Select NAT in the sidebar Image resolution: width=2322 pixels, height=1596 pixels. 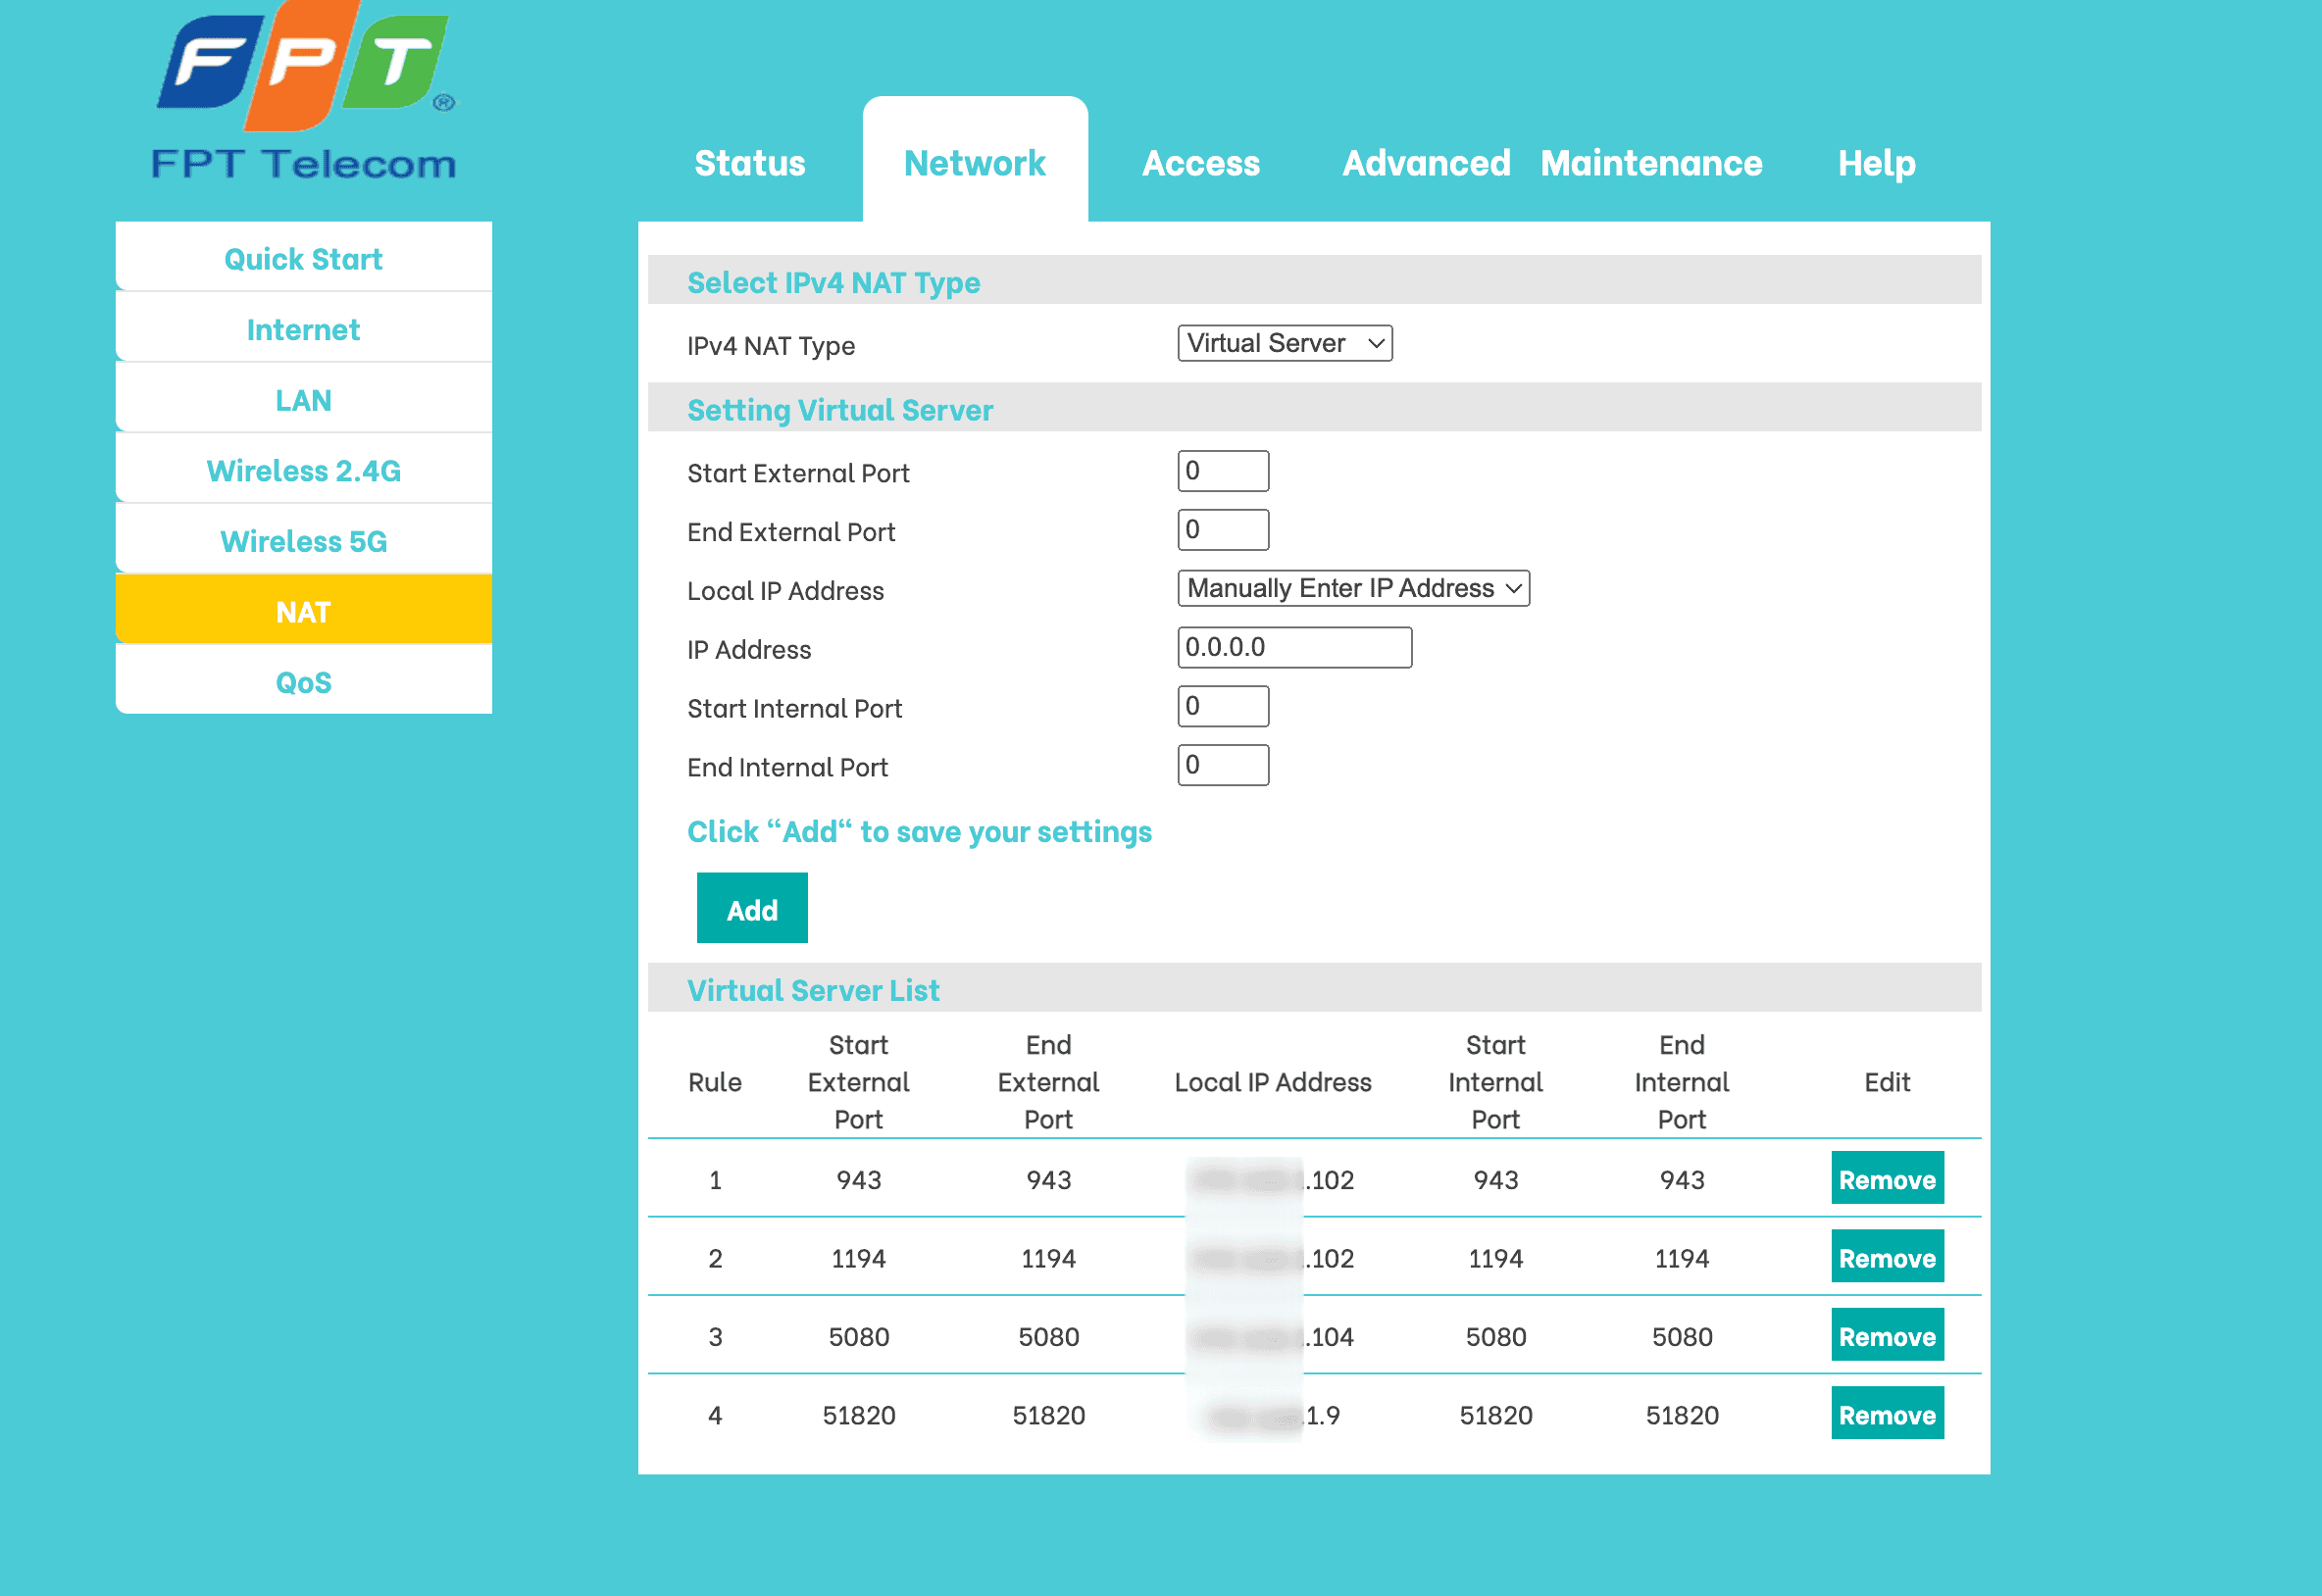pyautogui.click(x=304, y=611)
